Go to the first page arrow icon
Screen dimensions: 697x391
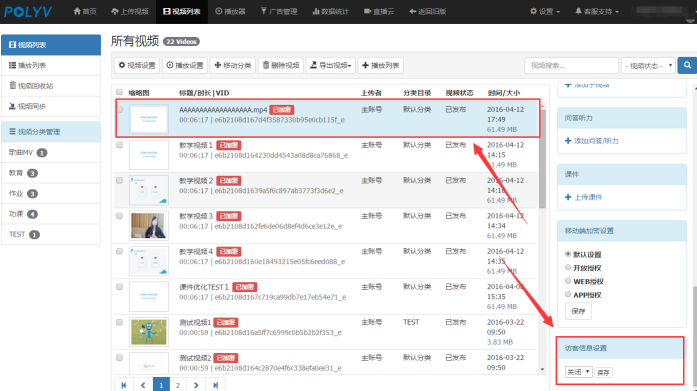coord(124,385)
